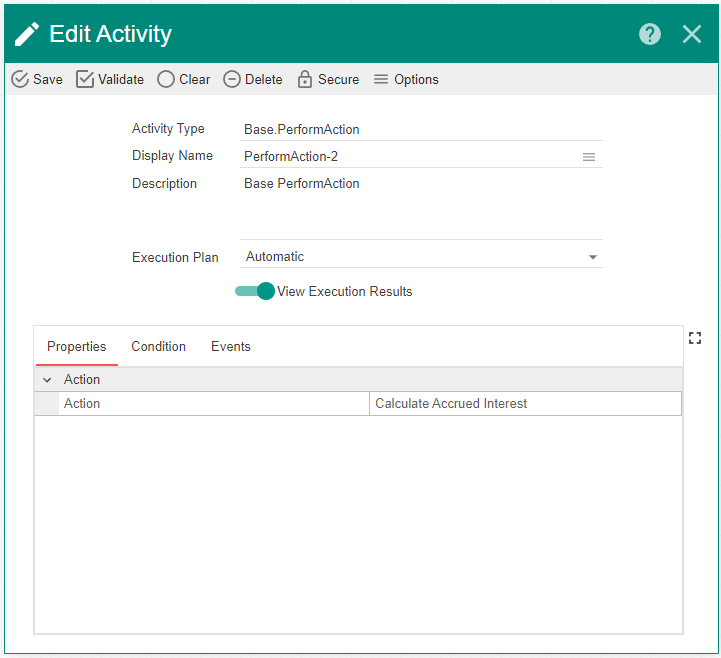
Task: Open the Options hamburger menu icon
Action: pos(381,79)
